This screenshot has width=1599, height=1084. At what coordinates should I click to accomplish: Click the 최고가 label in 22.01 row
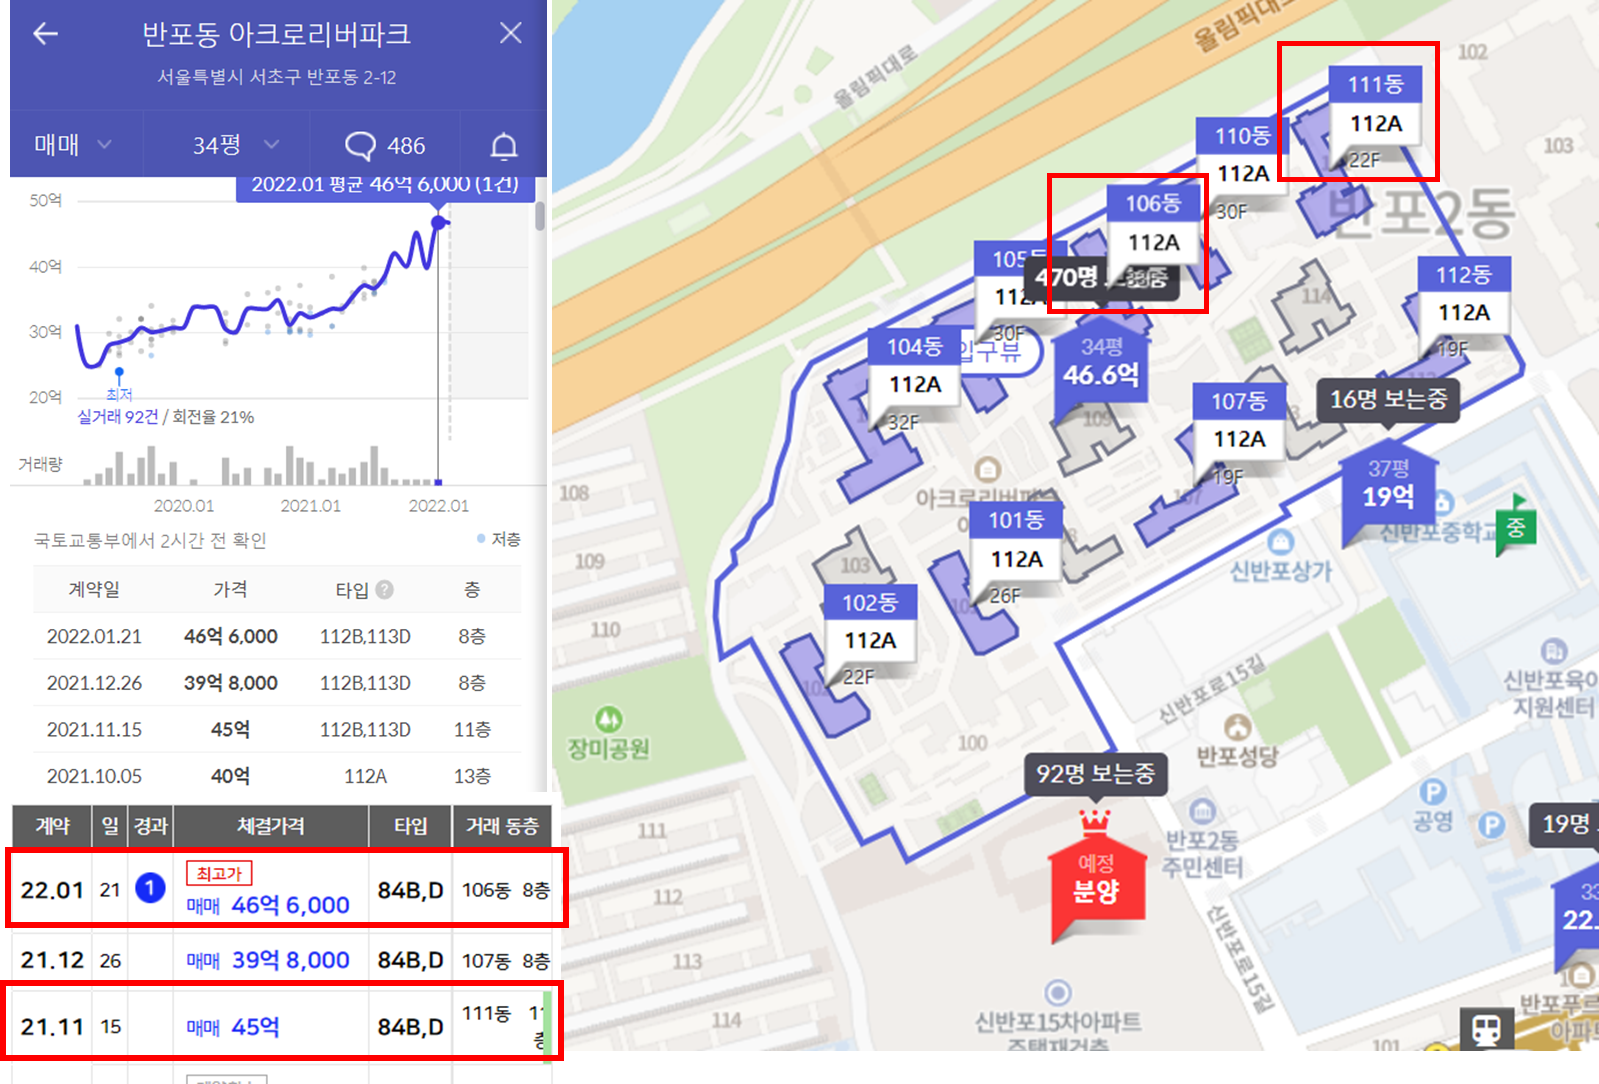(219, 873)
